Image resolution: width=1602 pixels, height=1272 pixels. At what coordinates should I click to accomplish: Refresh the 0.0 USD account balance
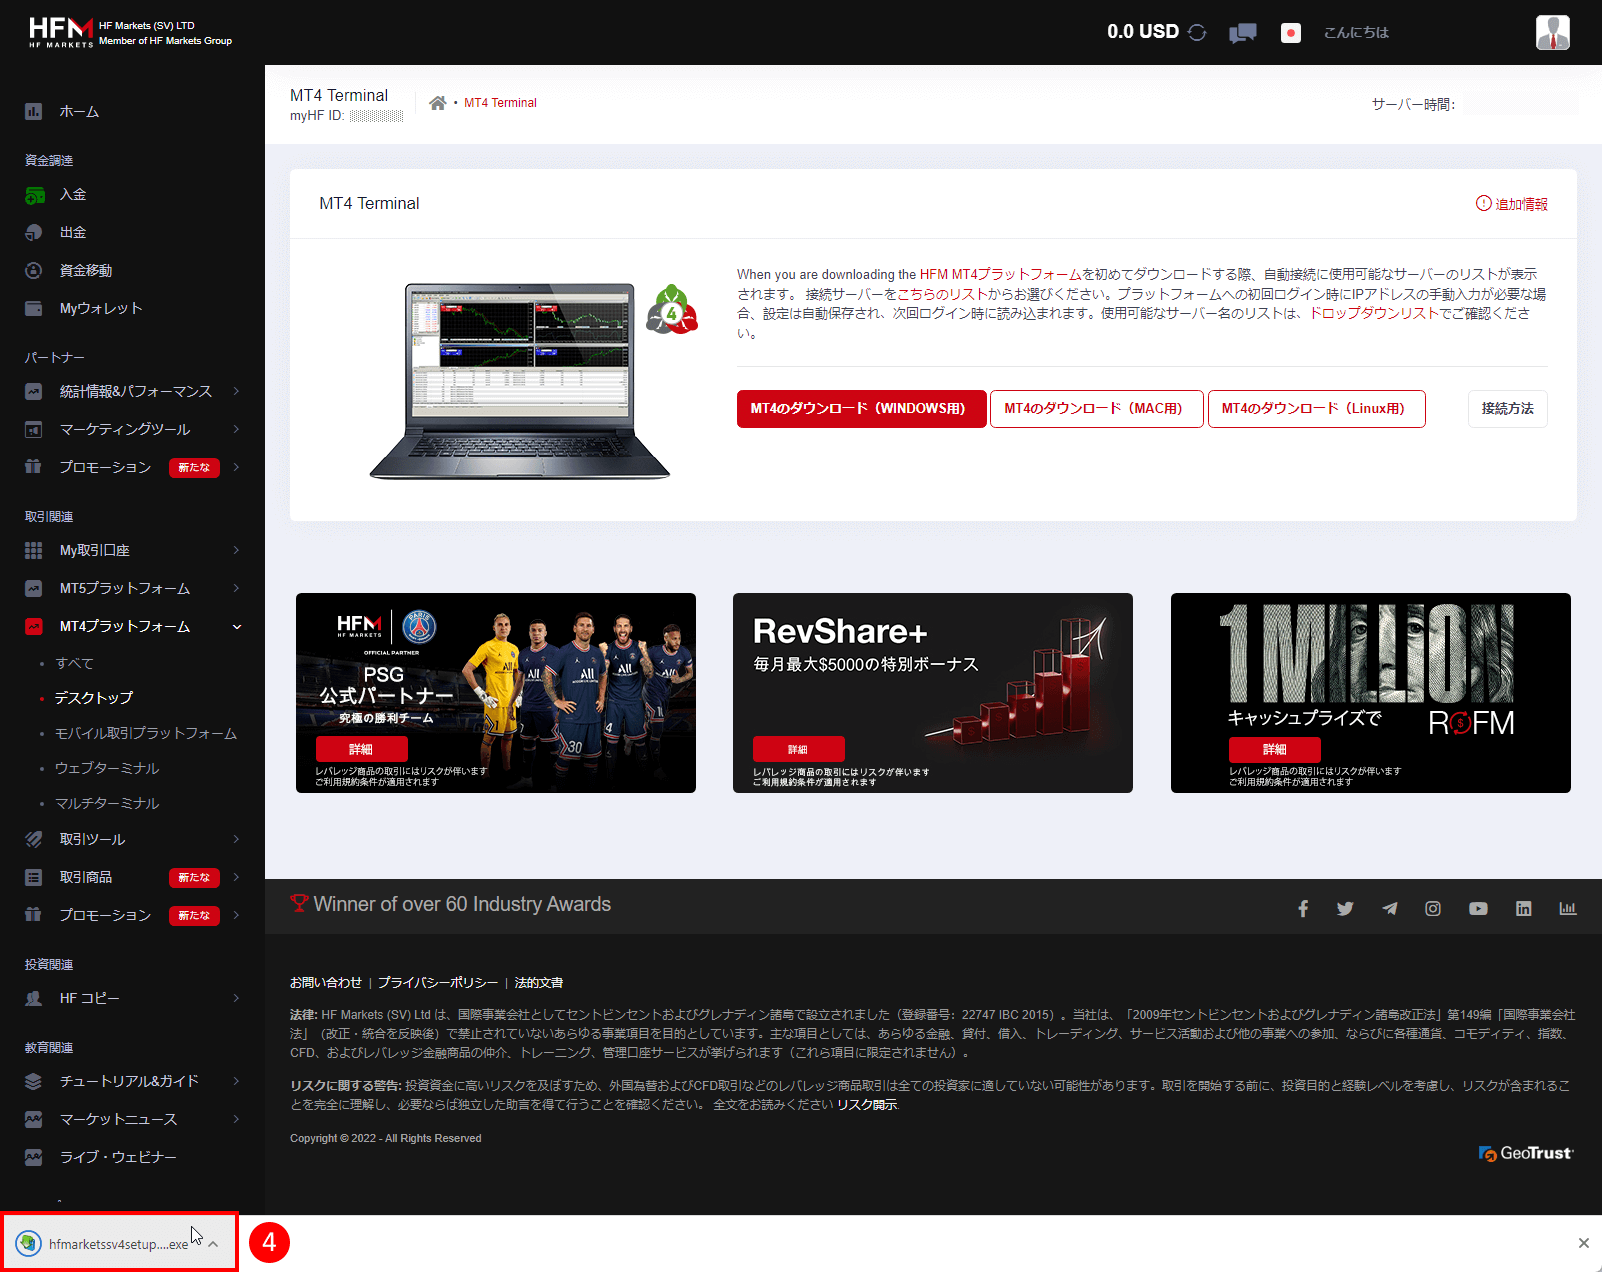(x=1196, y=31)
